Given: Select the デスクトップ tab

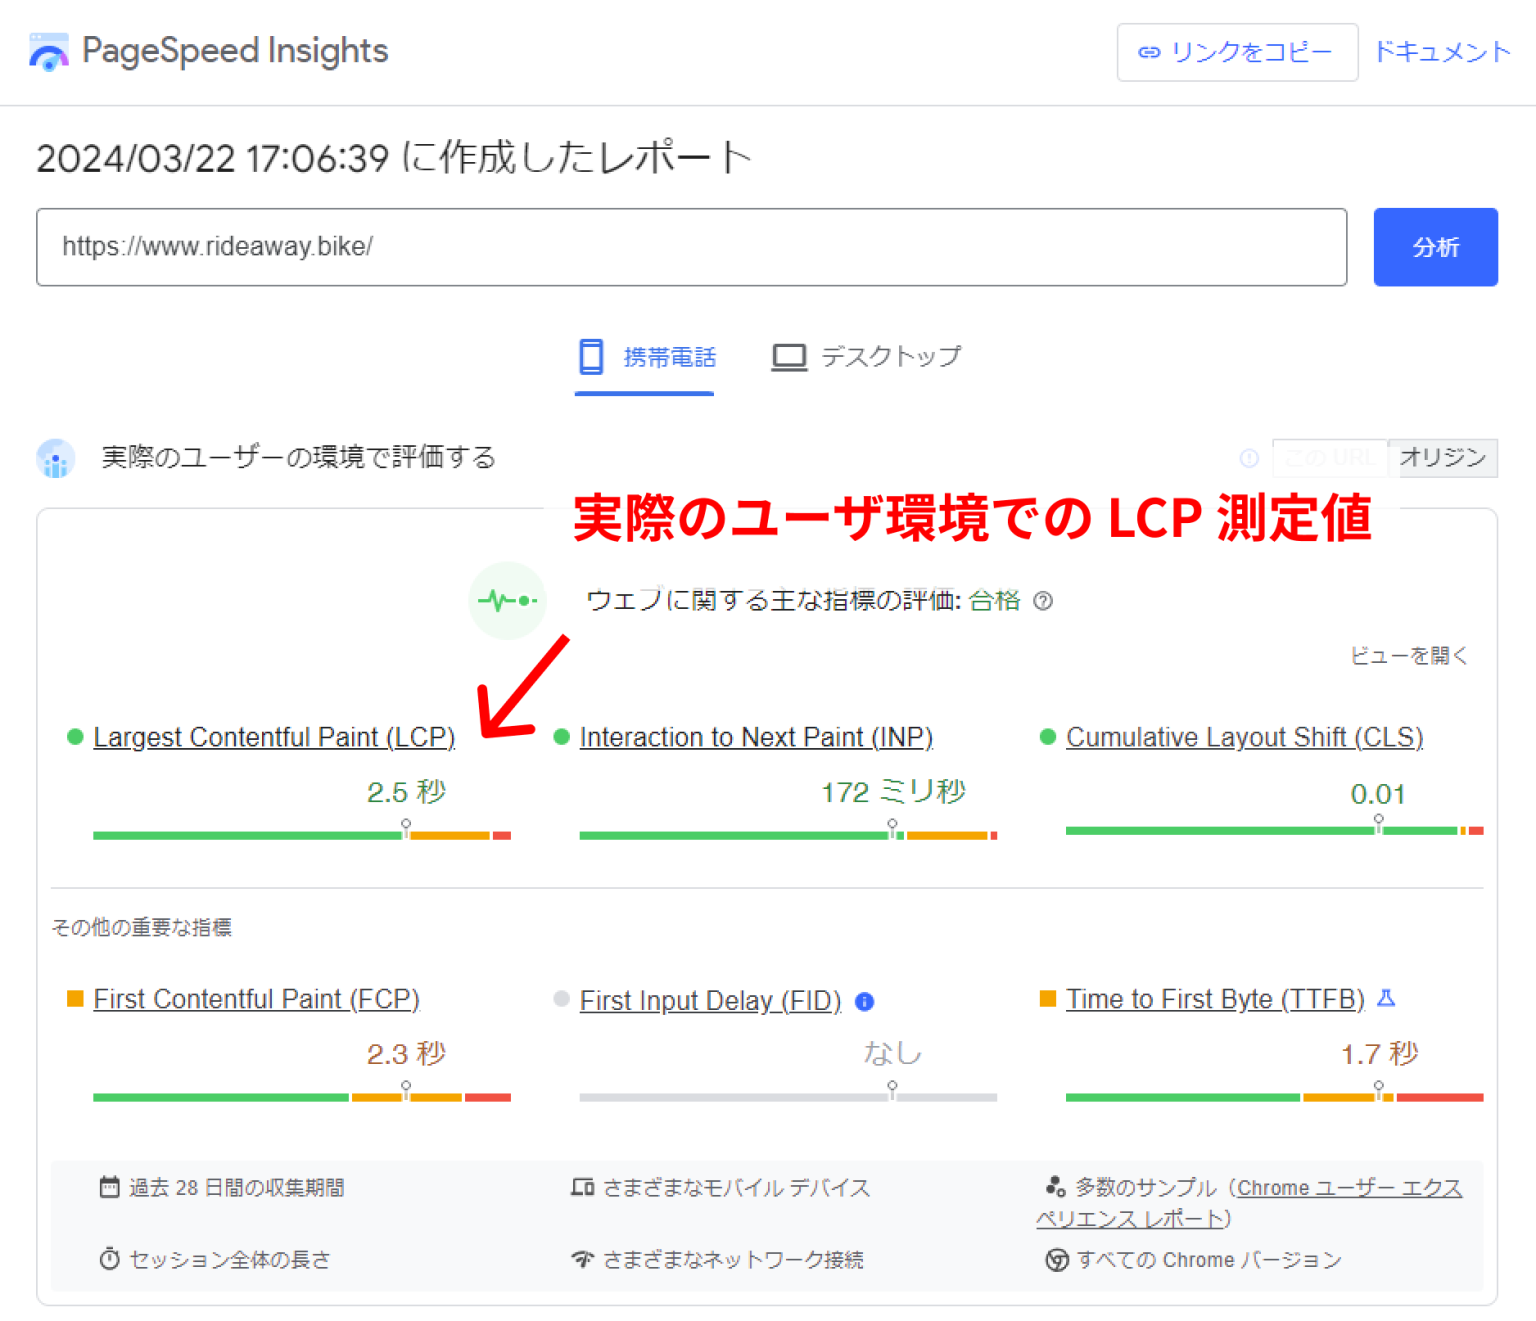Looking at the screenshot, I should click(x=866, y=357).
